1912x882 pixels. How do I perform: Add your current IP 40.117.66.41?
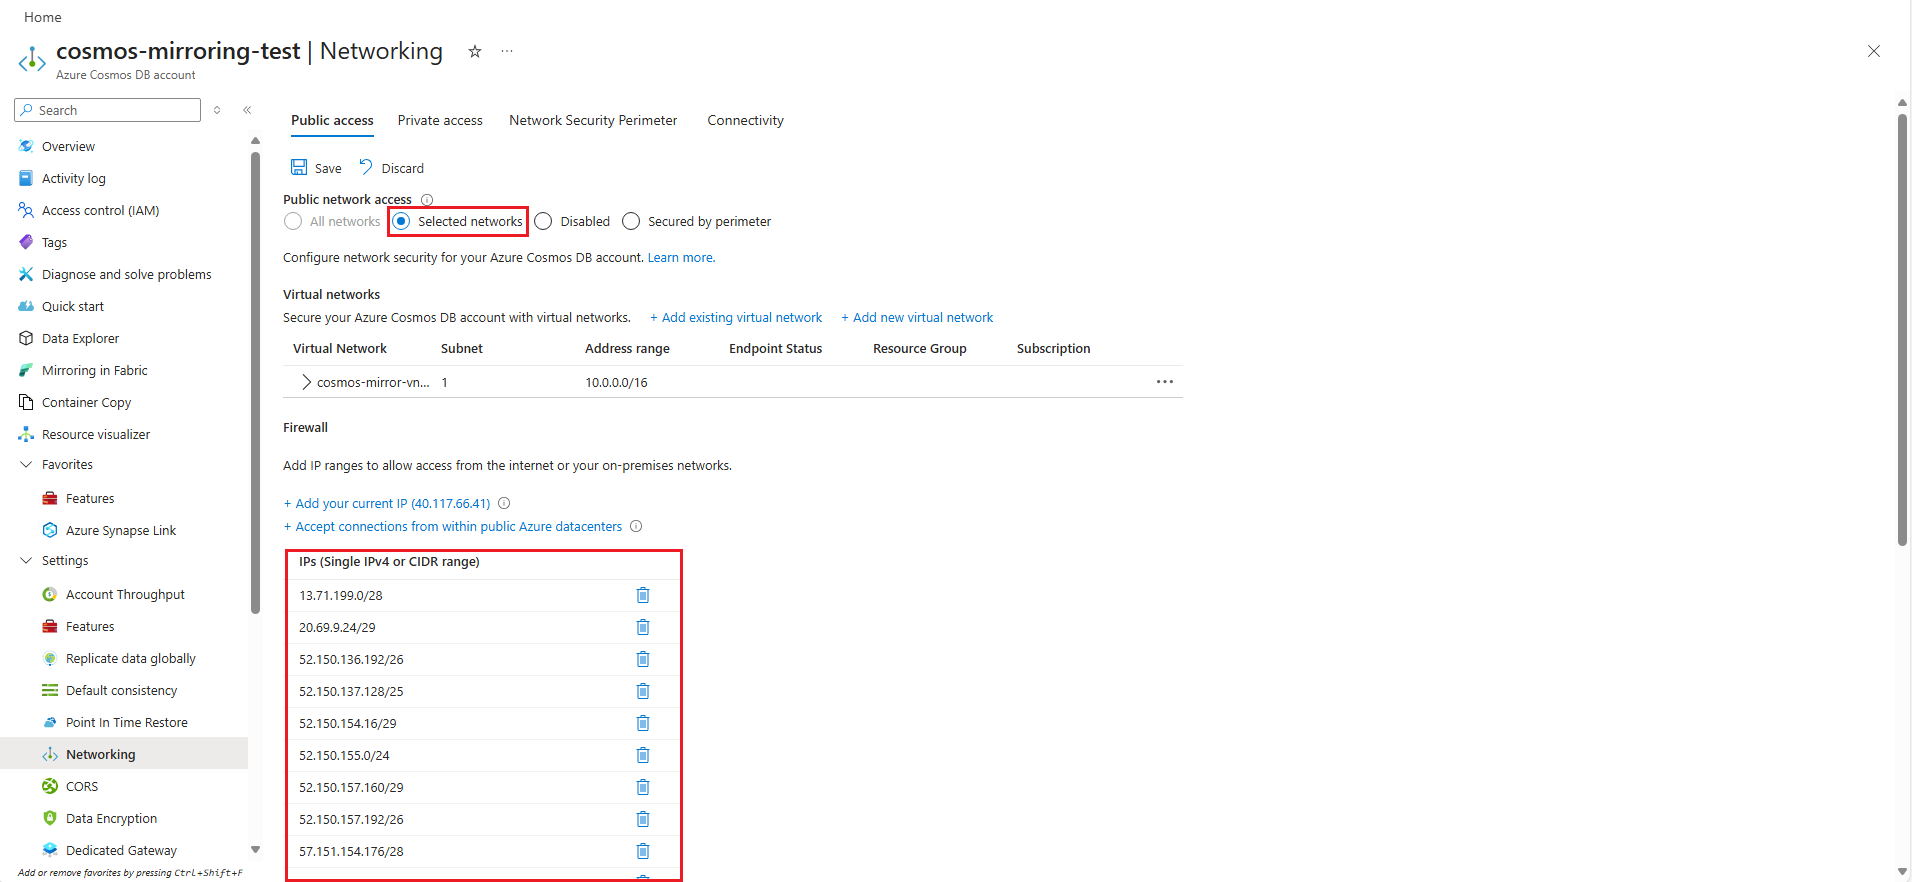pos(387,503)
